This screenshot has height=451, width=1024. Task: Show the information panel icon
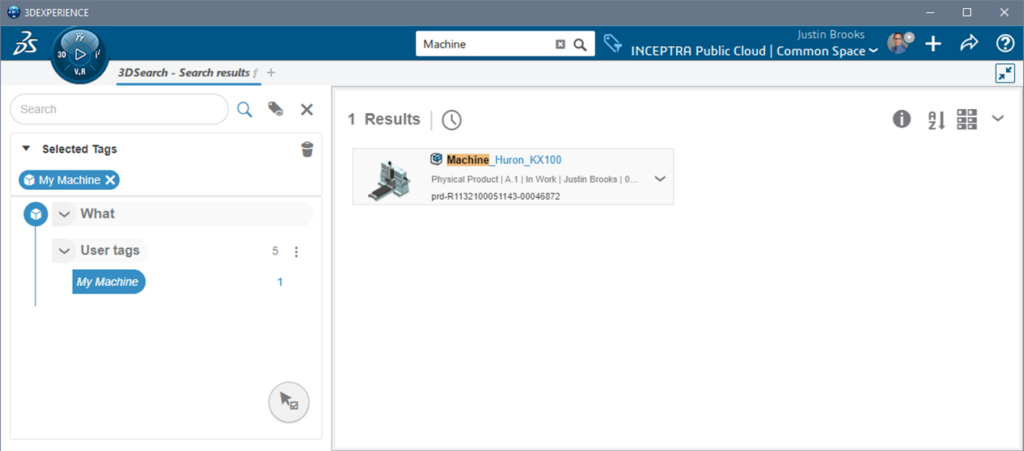(x=901, y=120)
